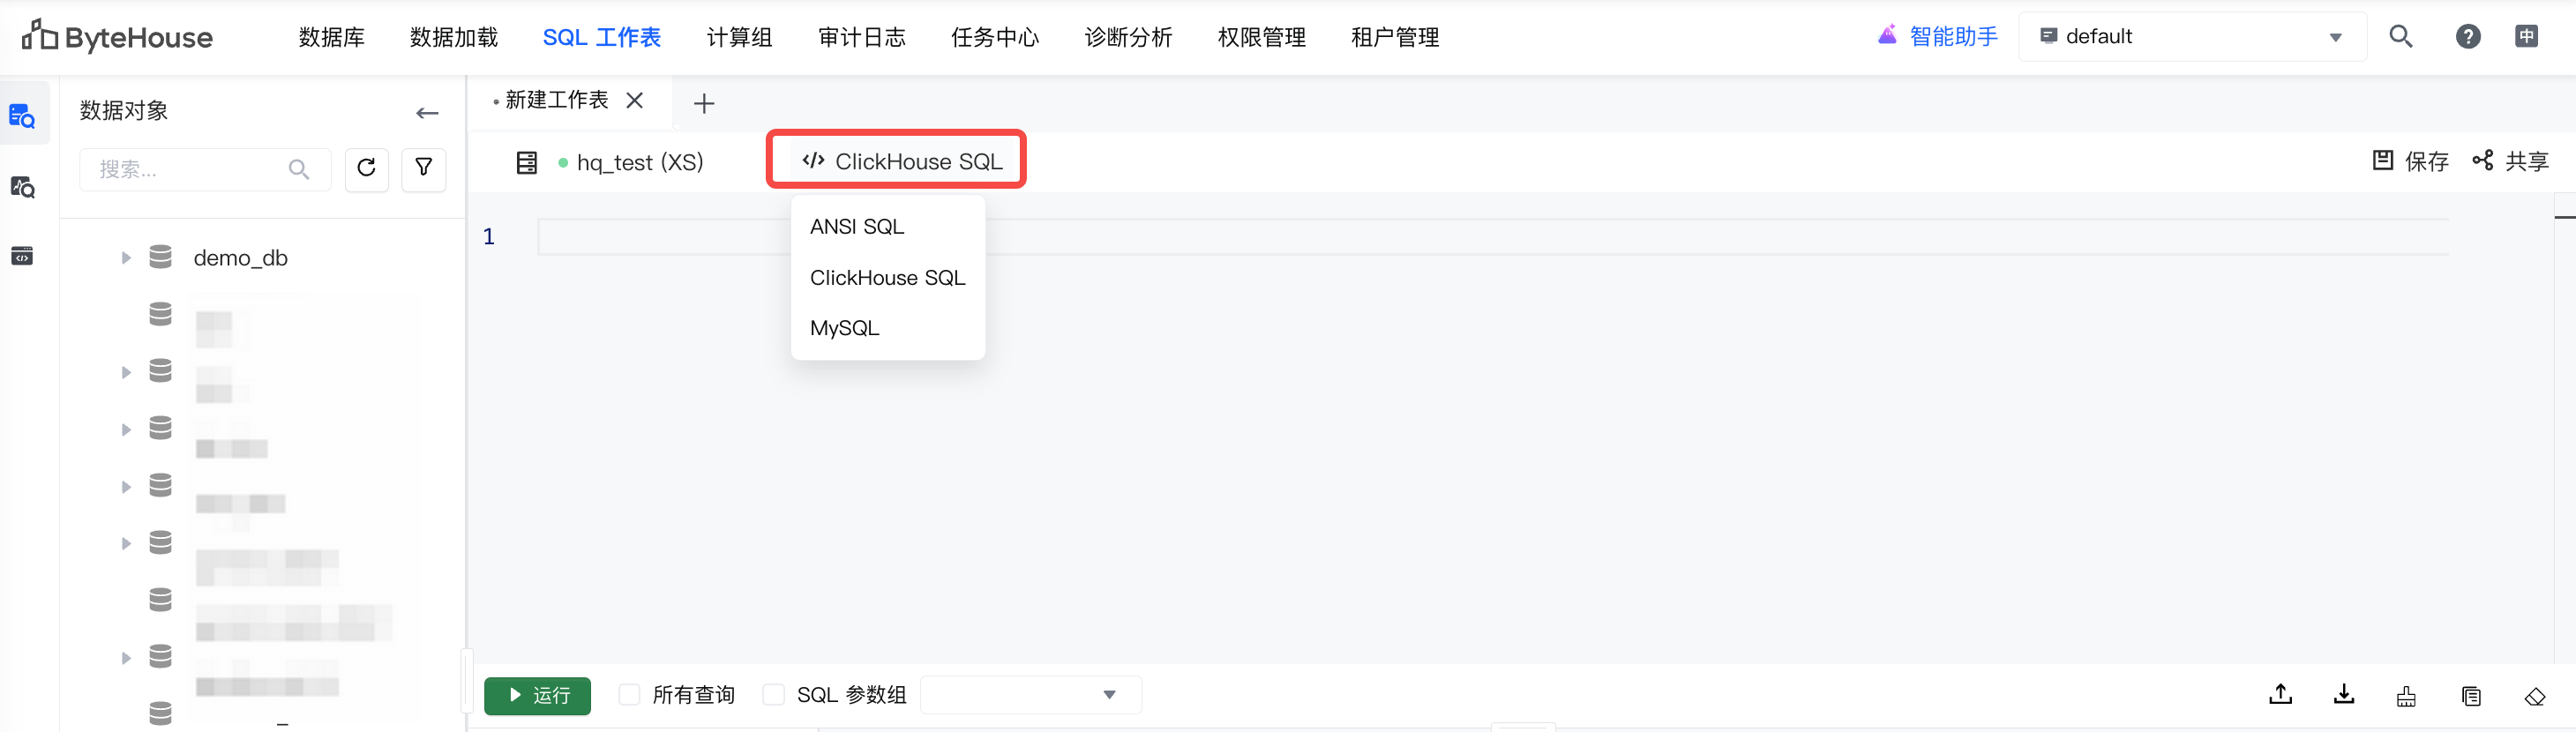Open the 任务中心 menu
This screenshot has width=2576, height=732.
995,37
